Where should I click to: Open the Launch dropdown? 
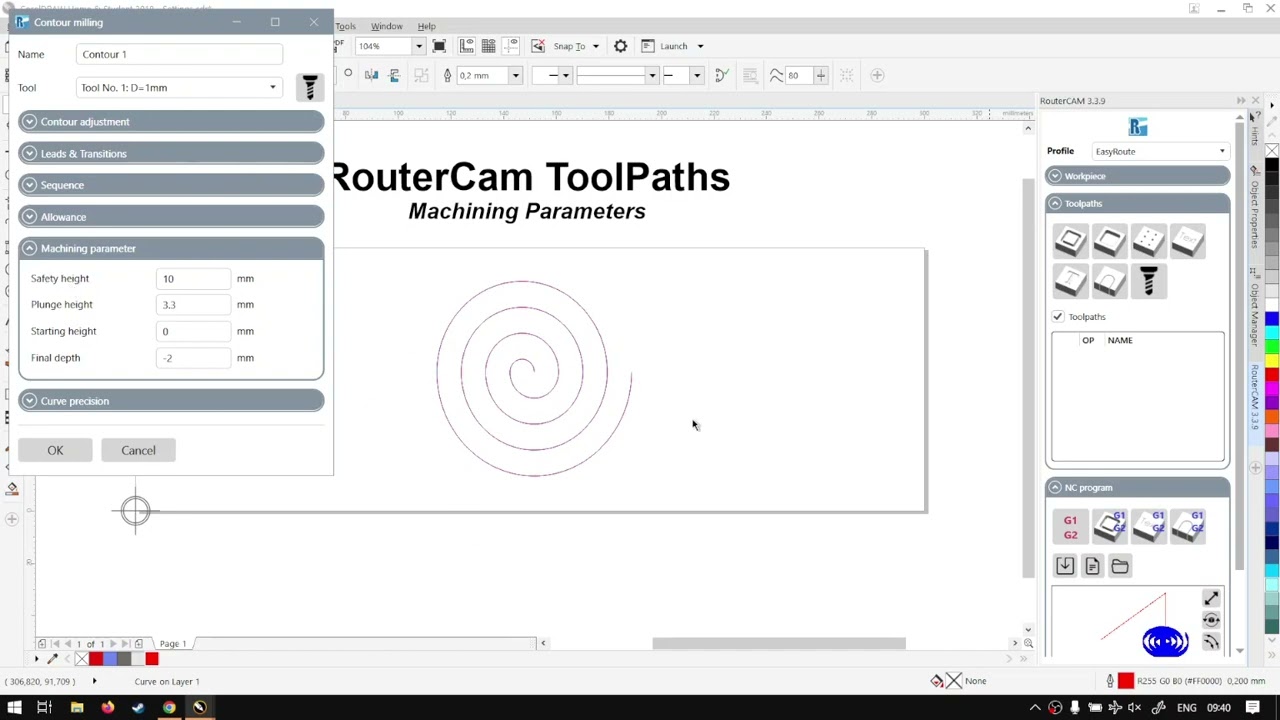tap(700, 46)
